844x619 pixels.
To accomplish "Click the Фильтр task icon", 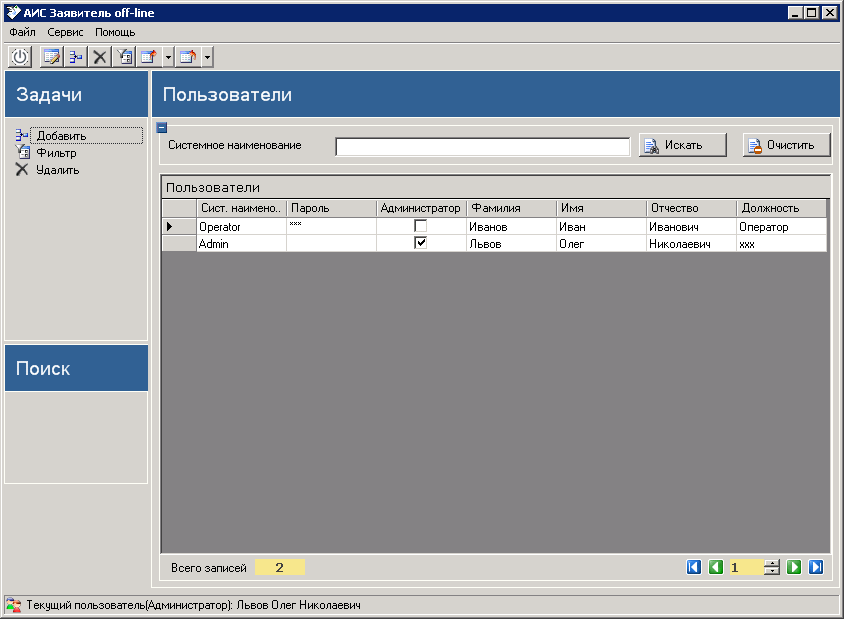I will 22,152.
